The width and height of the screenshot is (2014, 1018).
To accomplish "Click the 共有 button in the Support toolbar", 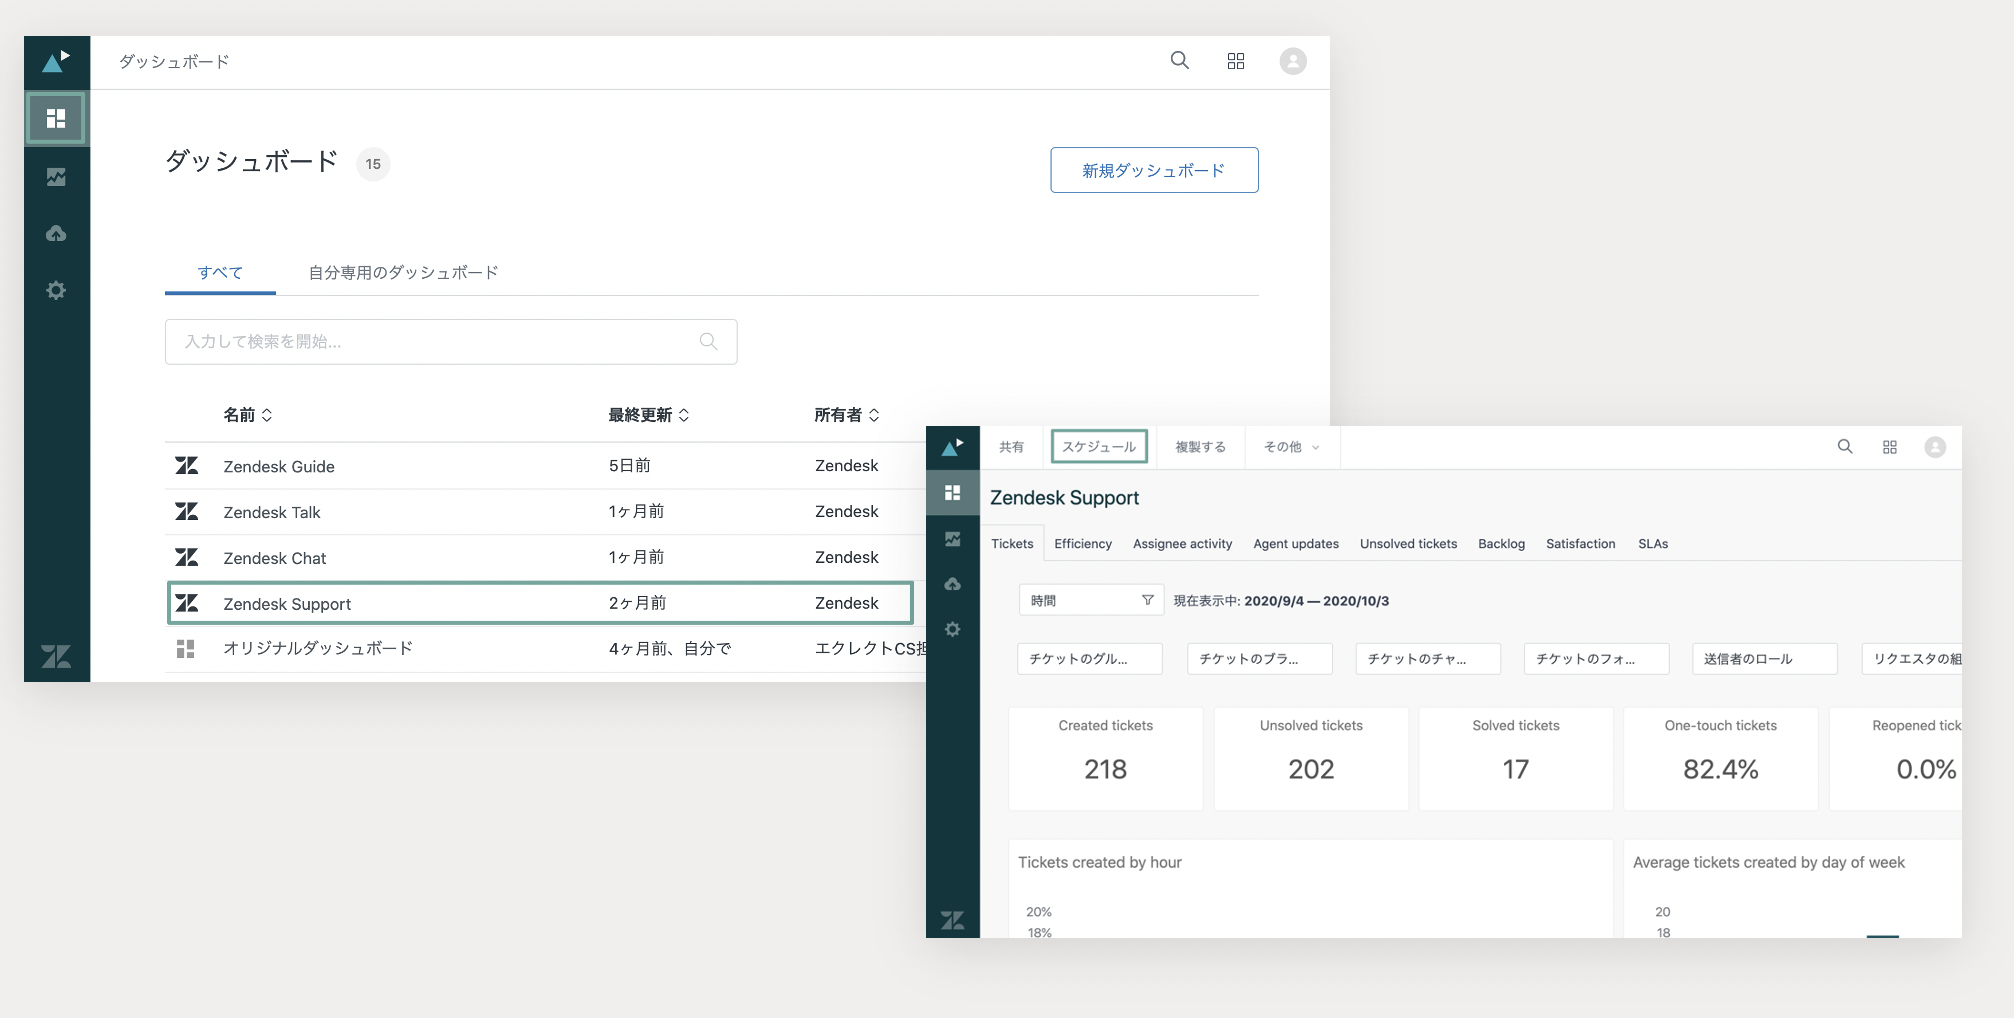I will (1011, 447).
